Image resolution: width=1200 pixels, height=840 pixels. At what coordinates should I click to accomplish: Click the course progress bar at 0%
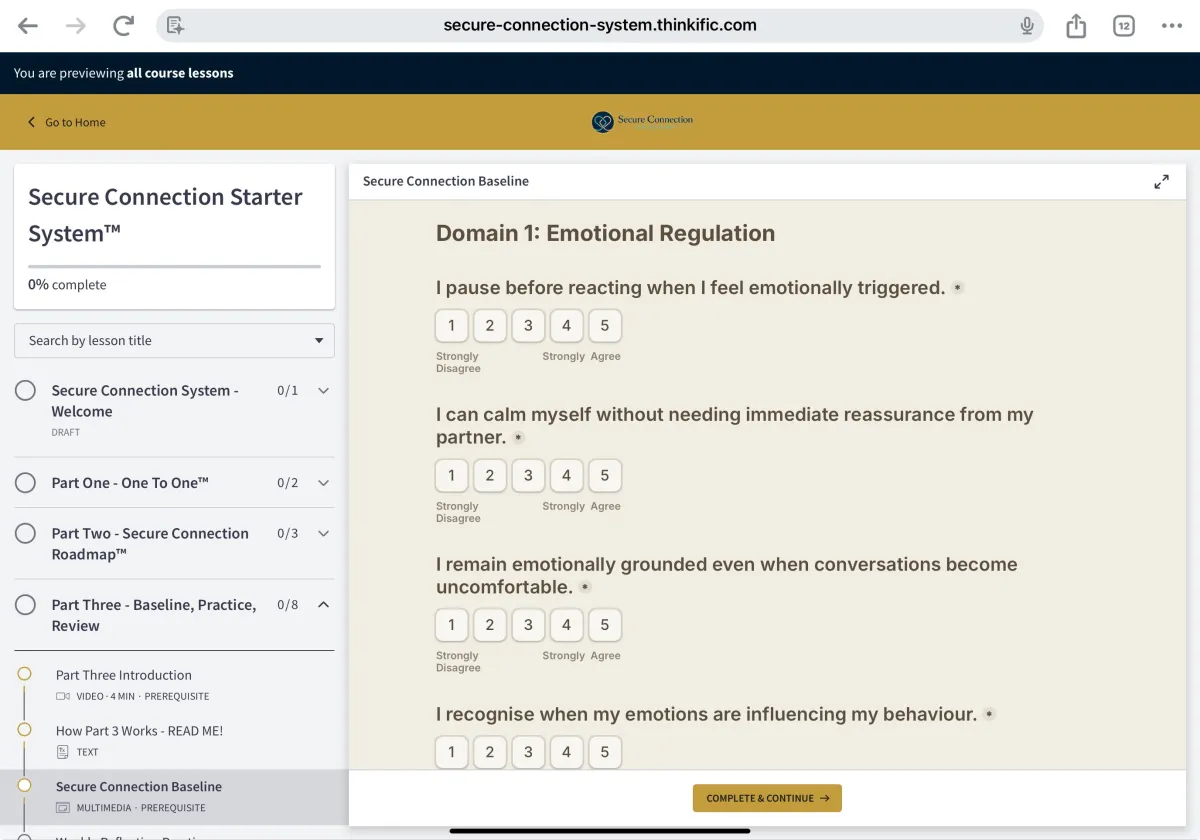coord(174,266)
